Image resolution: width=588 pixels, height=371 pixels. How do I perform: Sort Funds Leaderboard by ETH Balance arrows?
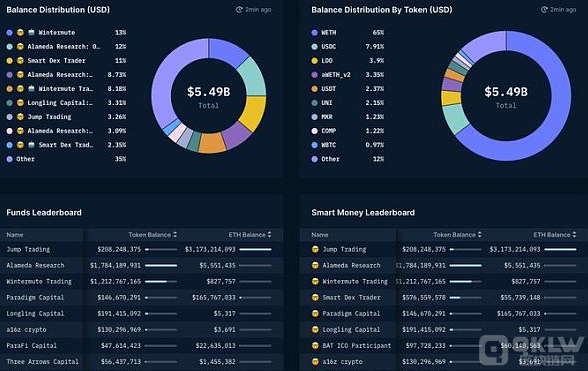click(269, 235)
